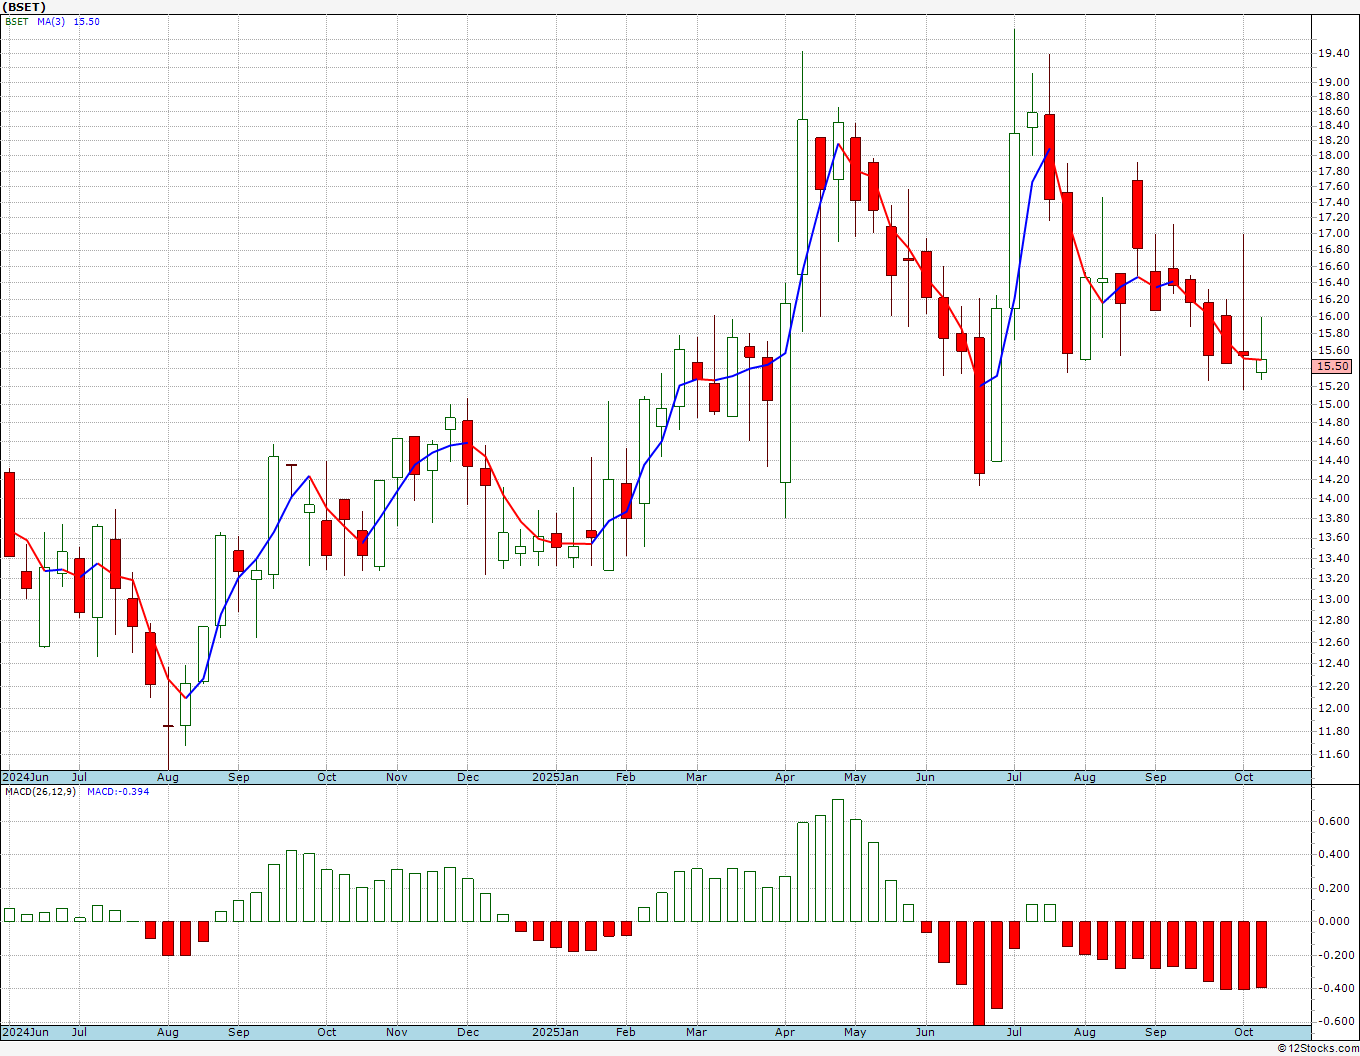Click the 12.00 price axis label
The height and width of the screenshot is (1056, 1360).
tap(1333, 709)
